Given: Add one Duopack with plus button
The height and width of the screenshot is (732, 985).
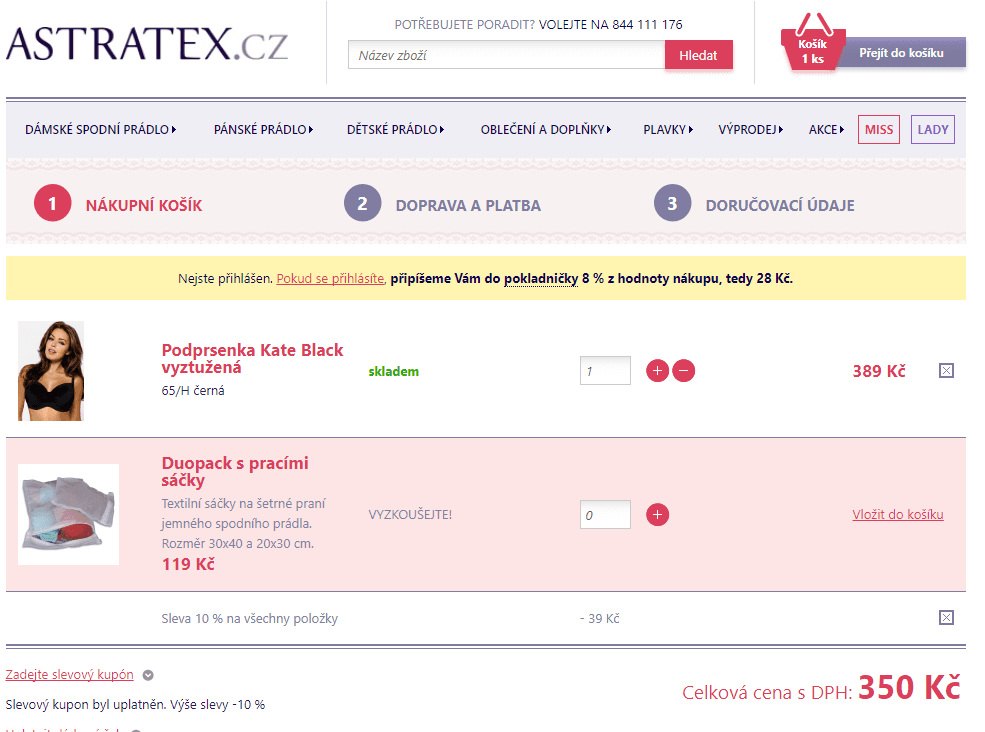Looking at the screenshot, I should tap(657, 515).
